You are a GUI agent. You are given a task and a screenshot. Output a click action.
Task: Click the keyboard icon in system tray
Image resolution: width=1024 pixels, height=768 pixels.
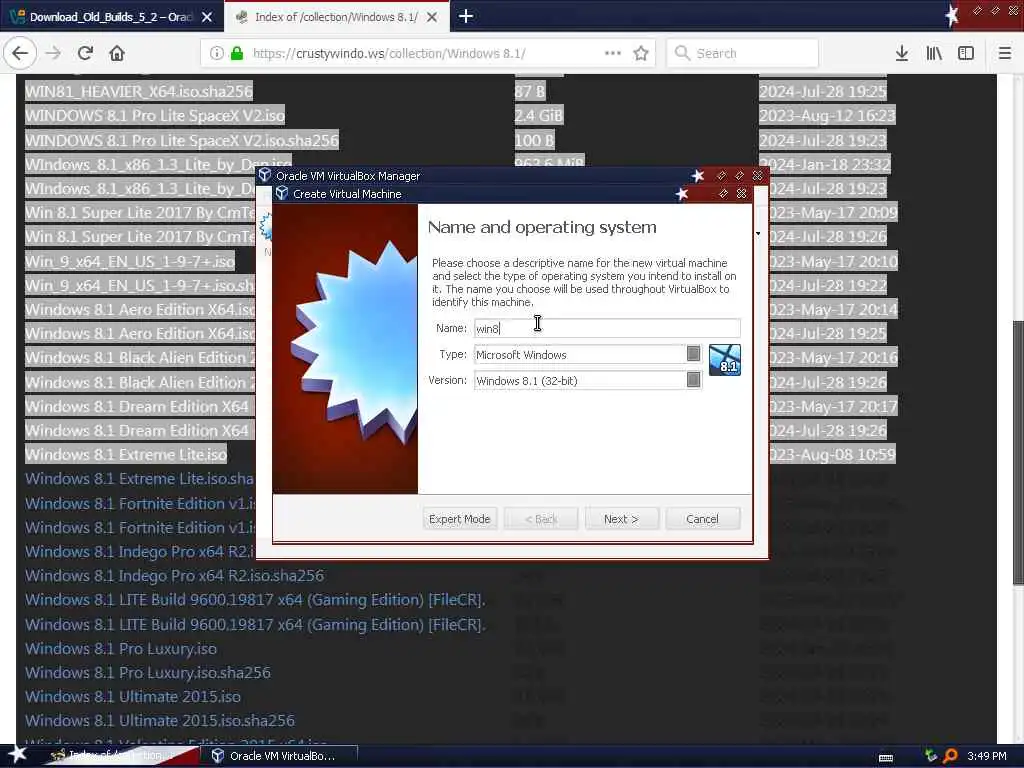point(886,757)
